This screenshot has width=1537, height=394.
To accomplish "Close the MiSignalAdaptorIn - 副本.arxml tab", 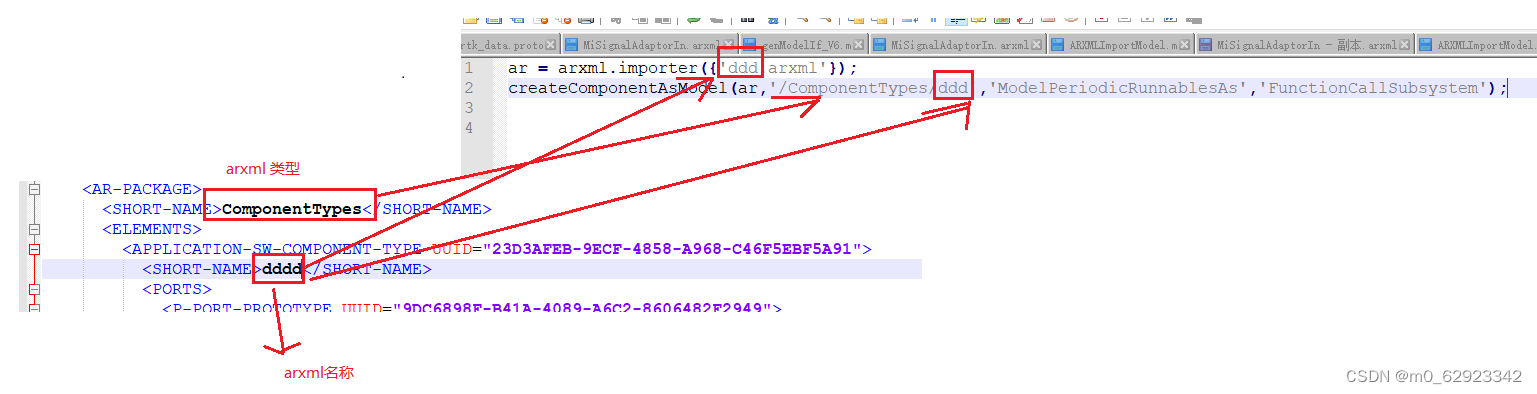I will [1404, 45].
